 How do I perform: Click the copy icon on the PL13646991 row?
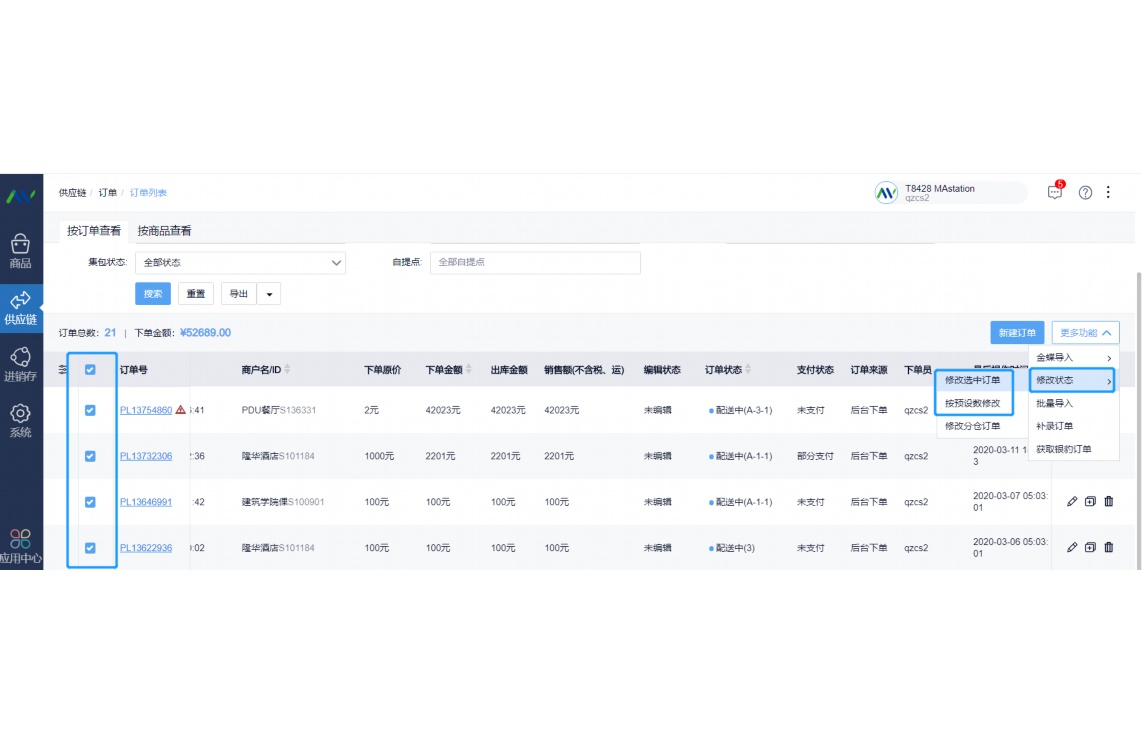tap(1090, 502)
